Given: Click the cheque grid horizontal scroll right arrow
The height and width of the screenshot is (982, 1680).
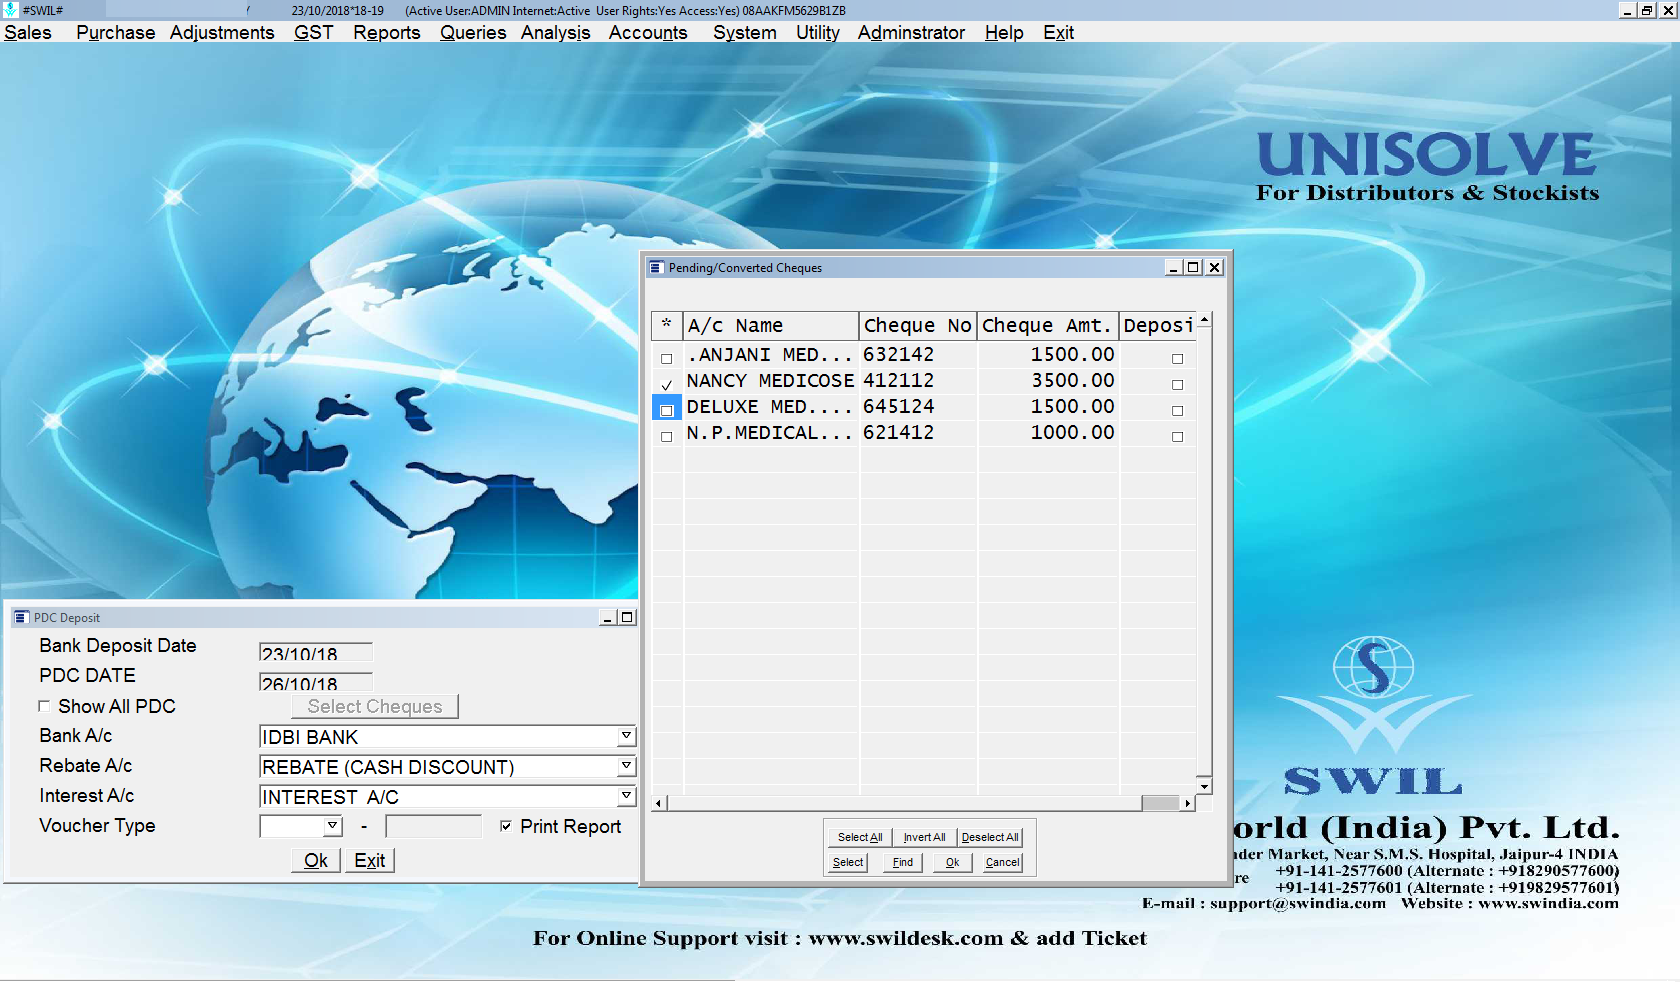Looking at the screenshot, I should click(x=1188, y=803).
